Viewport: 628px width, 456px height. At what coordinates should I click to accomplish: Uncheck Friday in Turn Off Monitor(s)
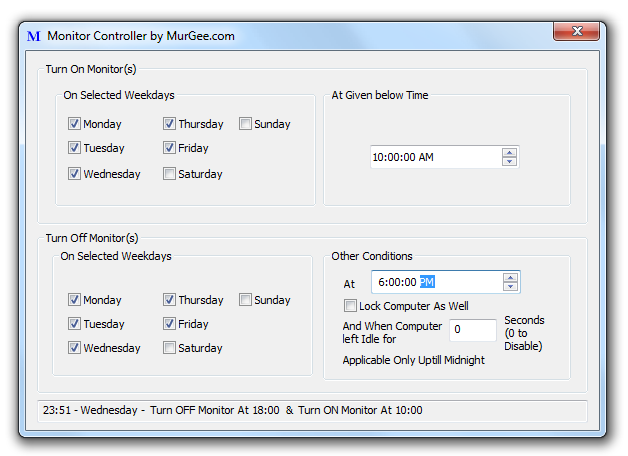pos(169,323)
